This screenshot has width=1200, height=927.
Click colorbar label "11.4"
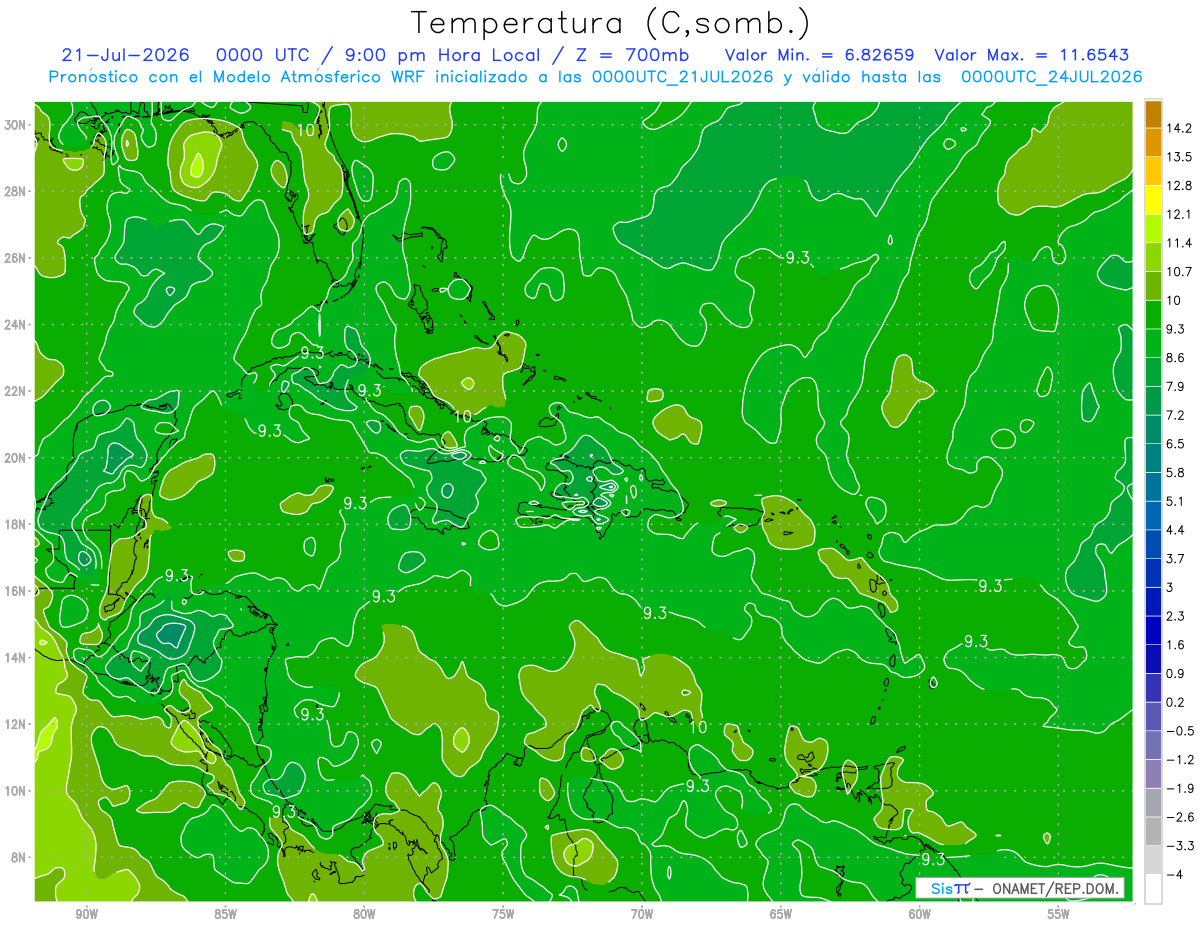(1181, 243)
